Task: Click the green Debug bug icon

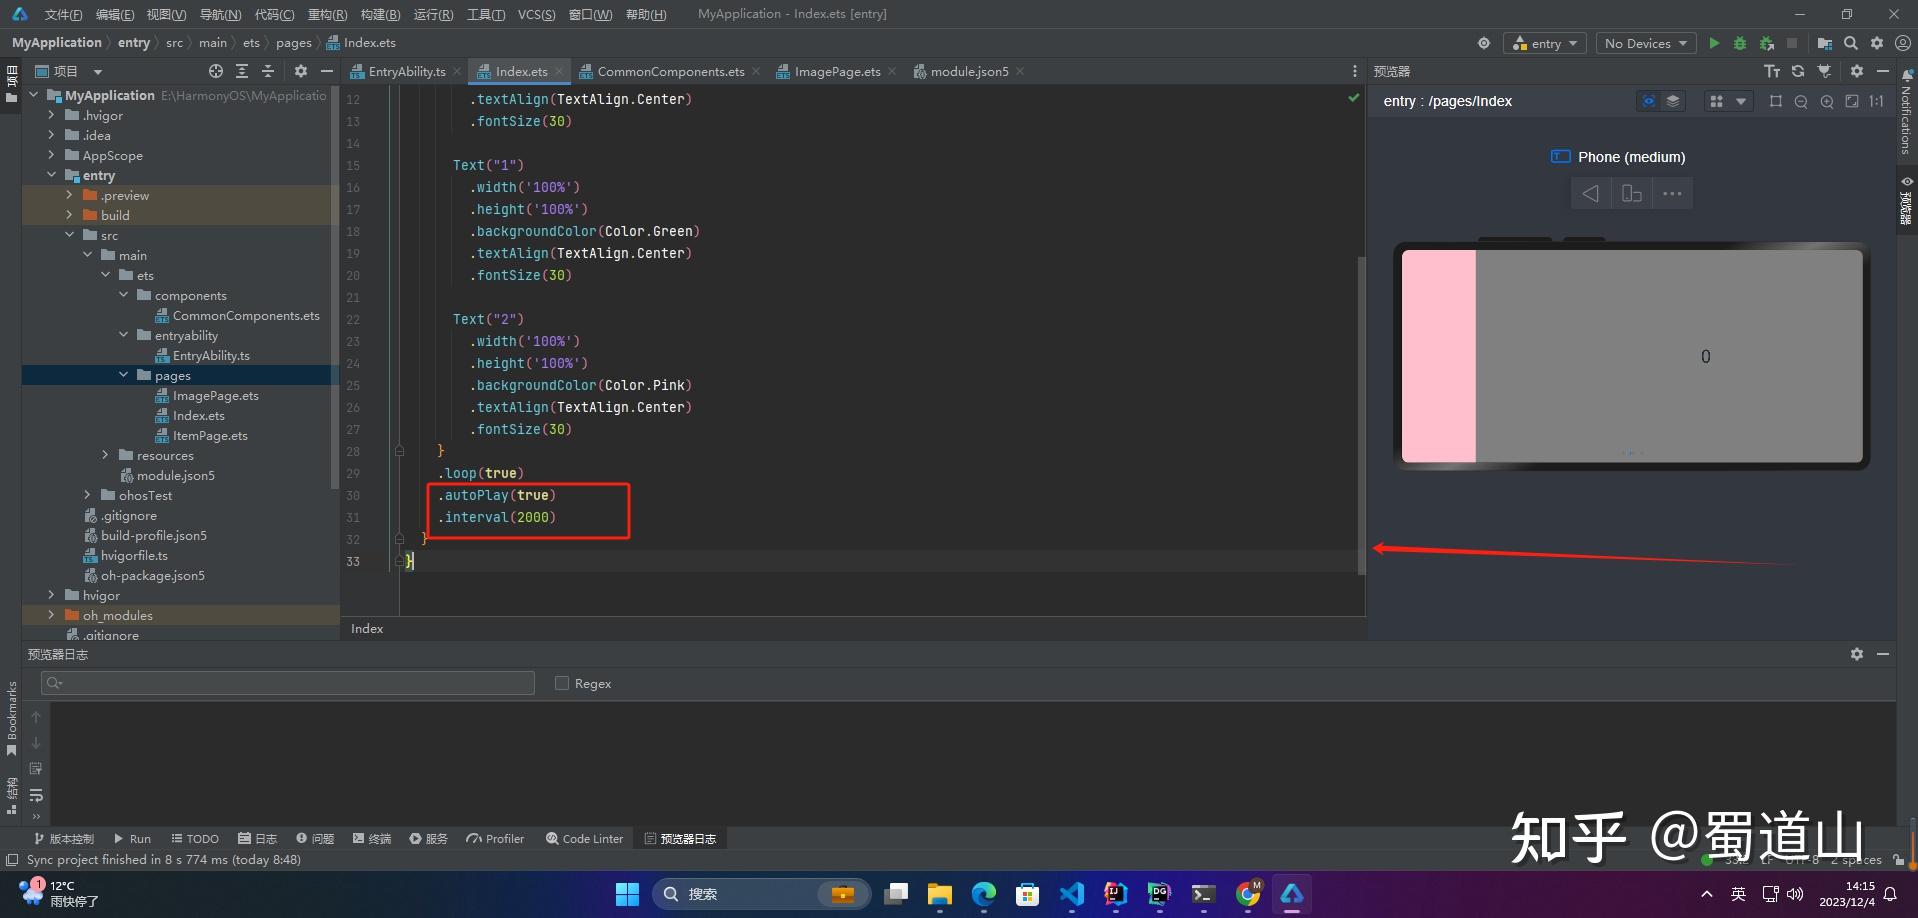Action: (x=1740, y=43)
